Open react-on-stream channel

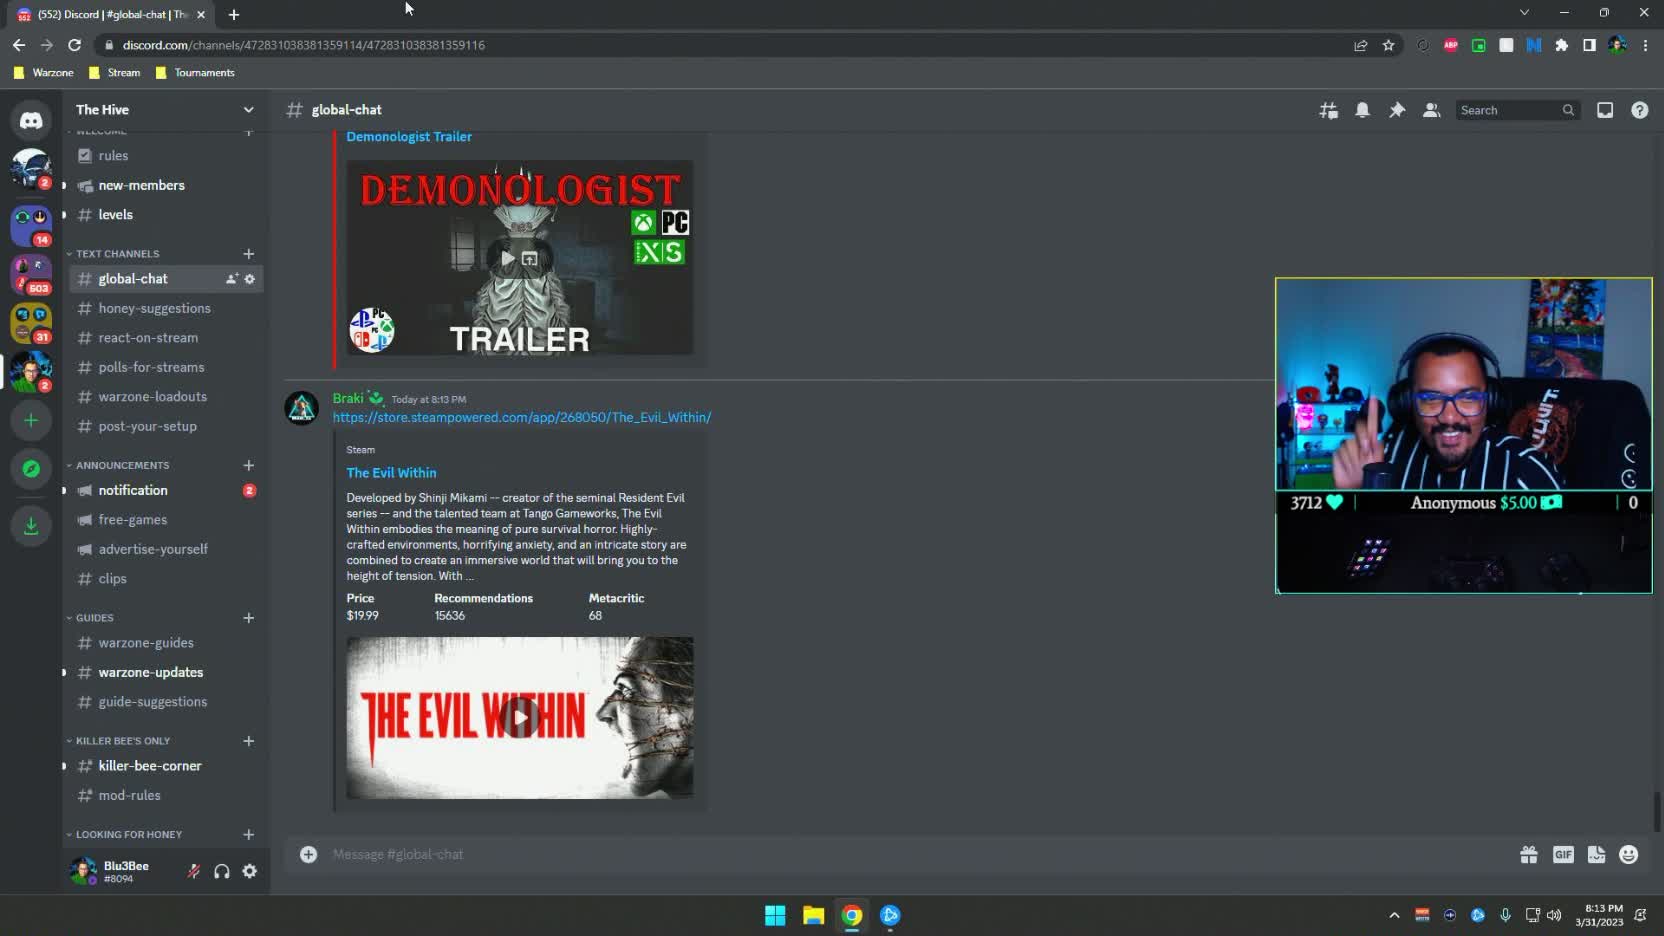coord(165,338)
